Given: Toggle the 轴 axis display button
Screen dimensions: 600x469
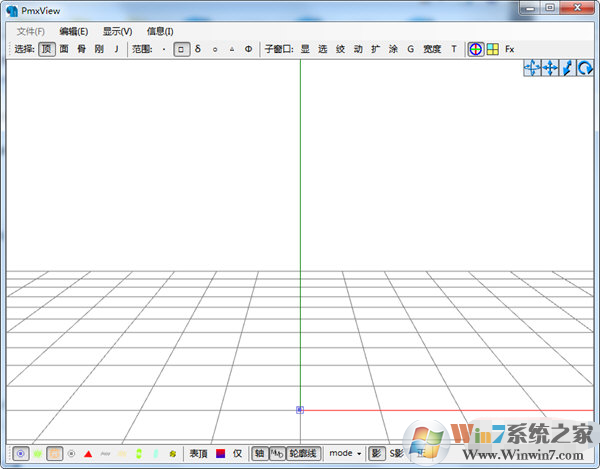Looking at the screenshot, I should [x=259, y=454].
